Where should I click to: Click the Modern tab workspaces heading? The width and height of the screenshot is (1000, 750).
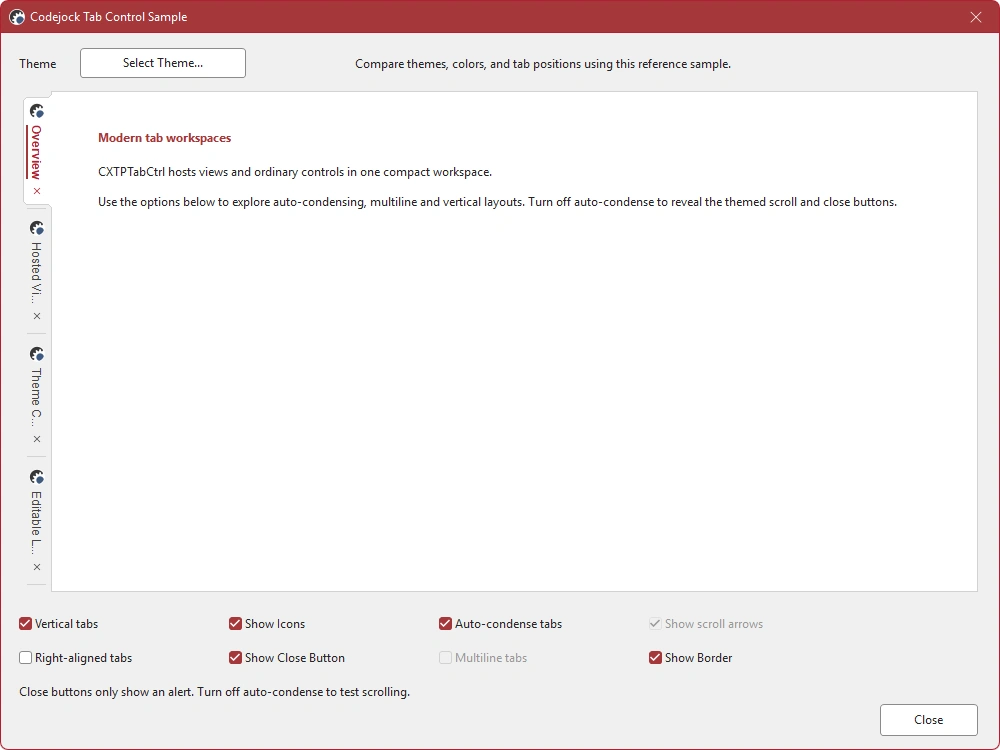165,138
